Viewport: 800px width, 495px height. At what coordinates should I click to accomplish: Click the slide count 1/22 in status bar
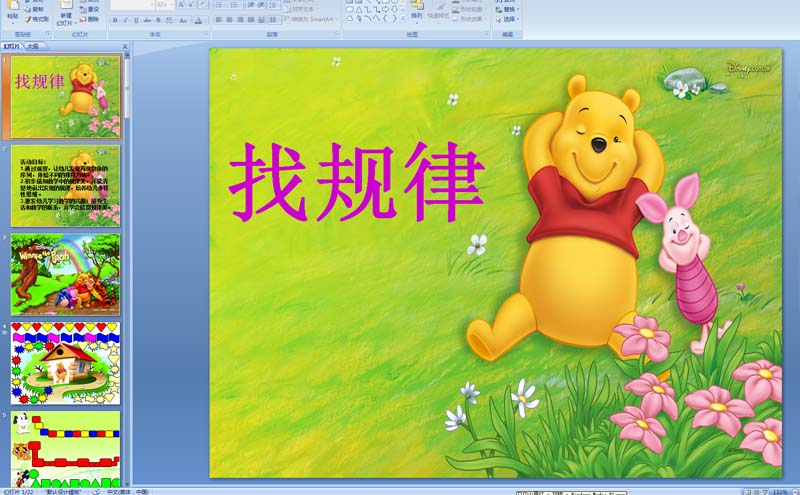19,492
